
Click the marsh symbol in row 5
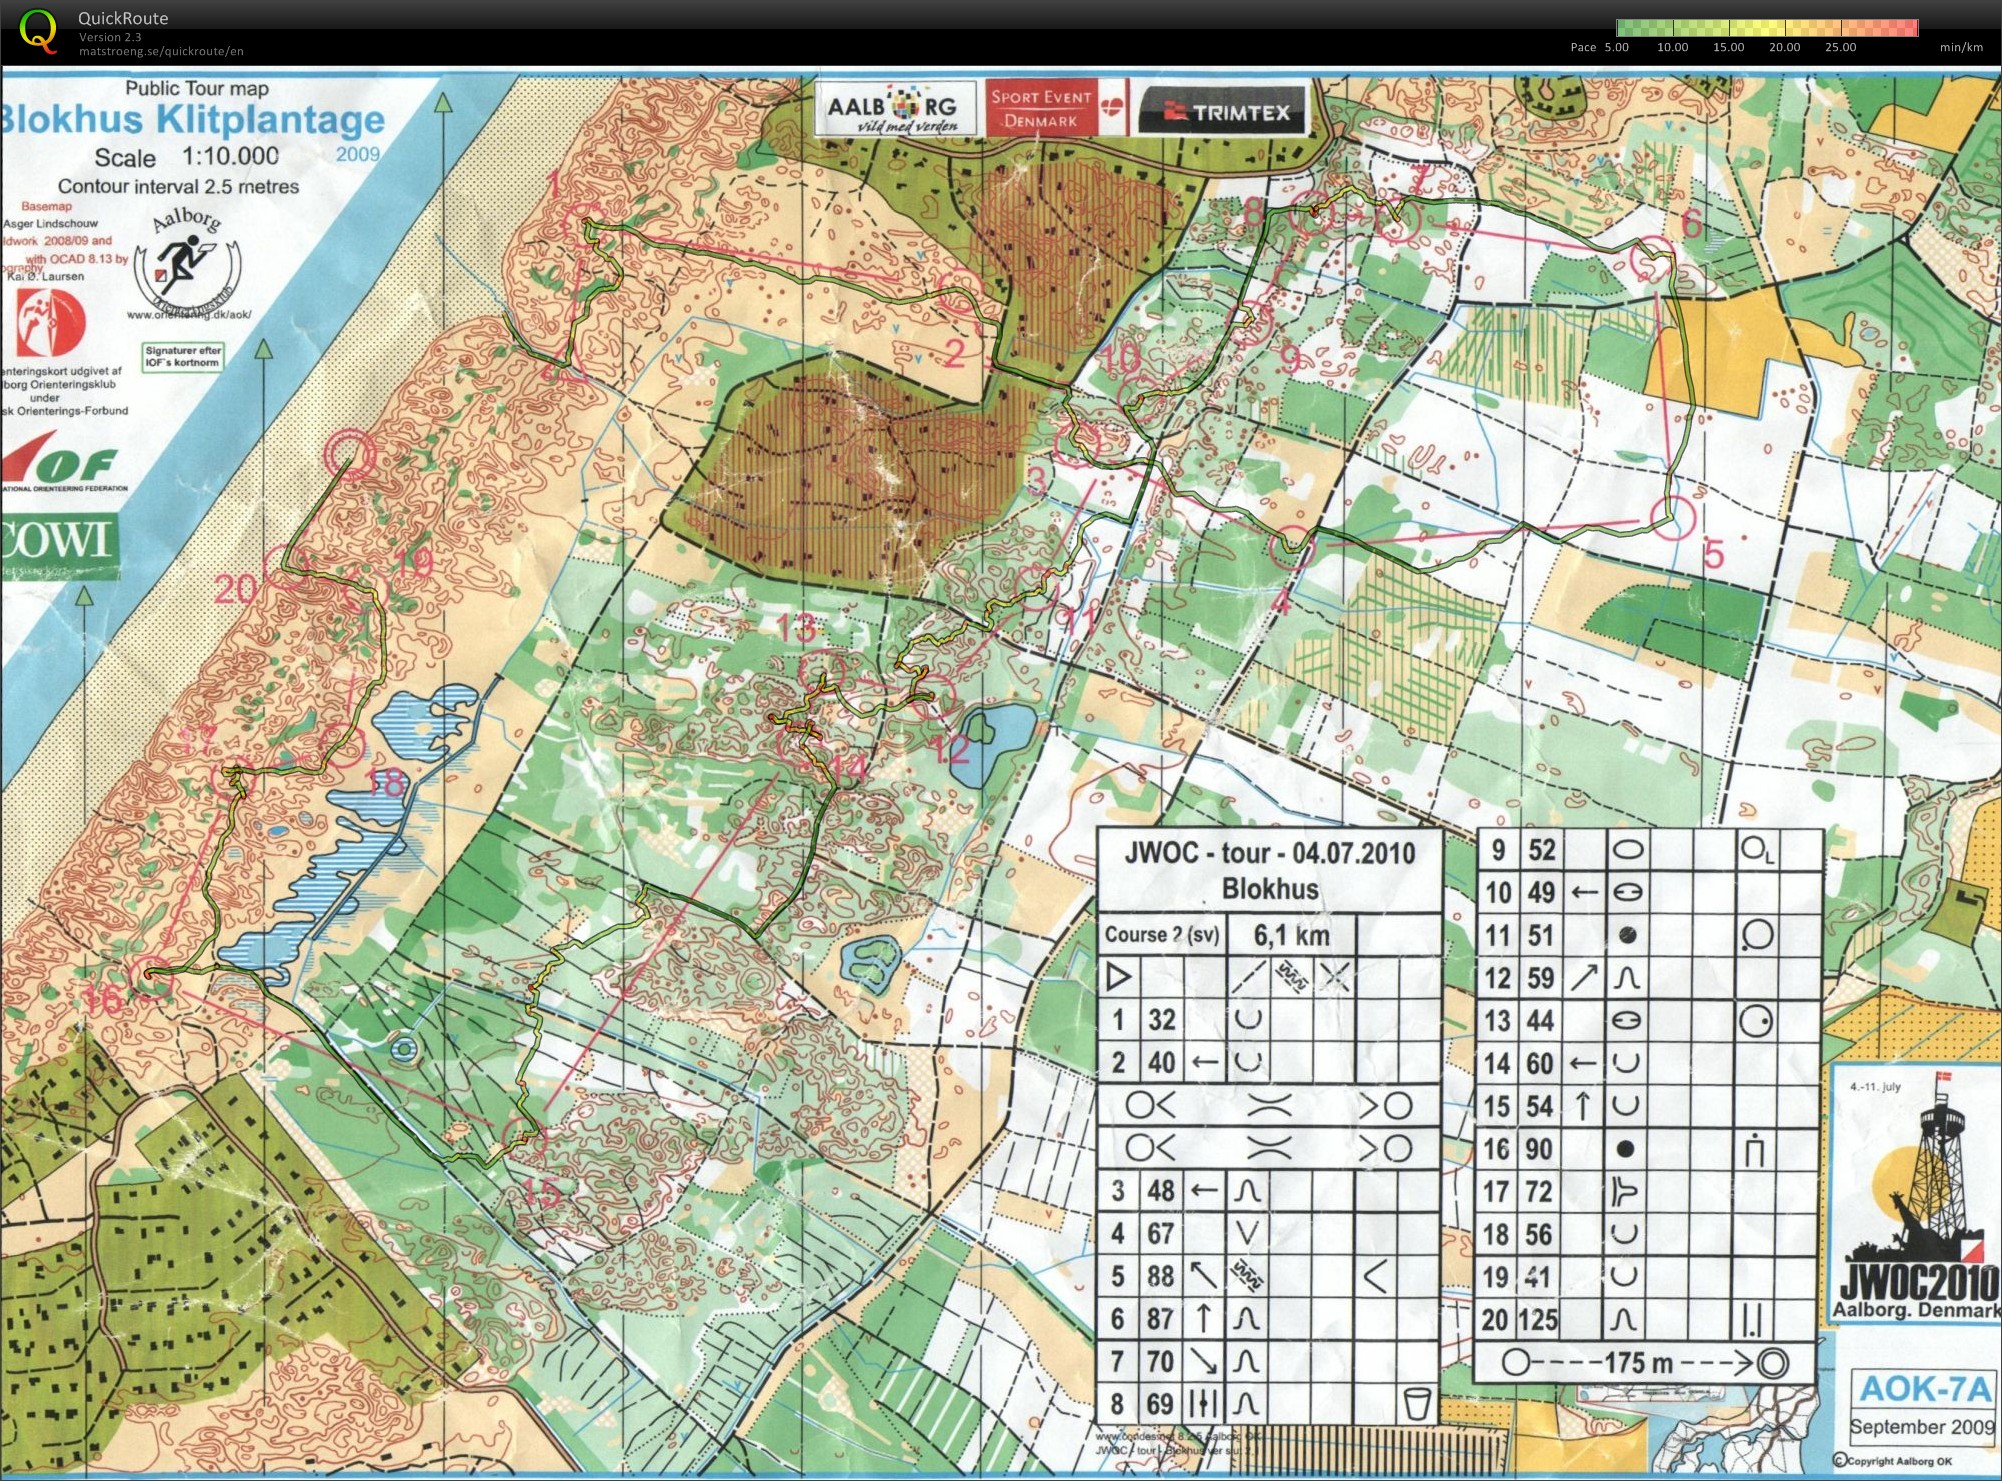tap(1247, 1276)
